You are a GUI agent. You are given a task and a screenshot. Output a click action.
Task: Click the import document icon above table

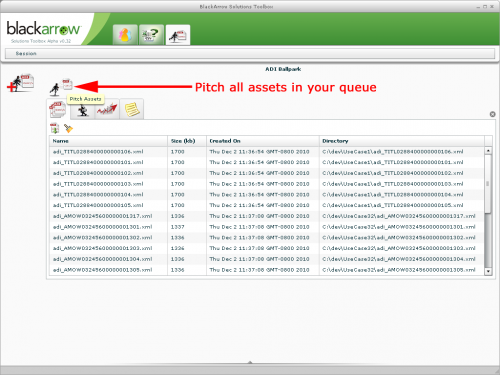[x=55, y=128]
